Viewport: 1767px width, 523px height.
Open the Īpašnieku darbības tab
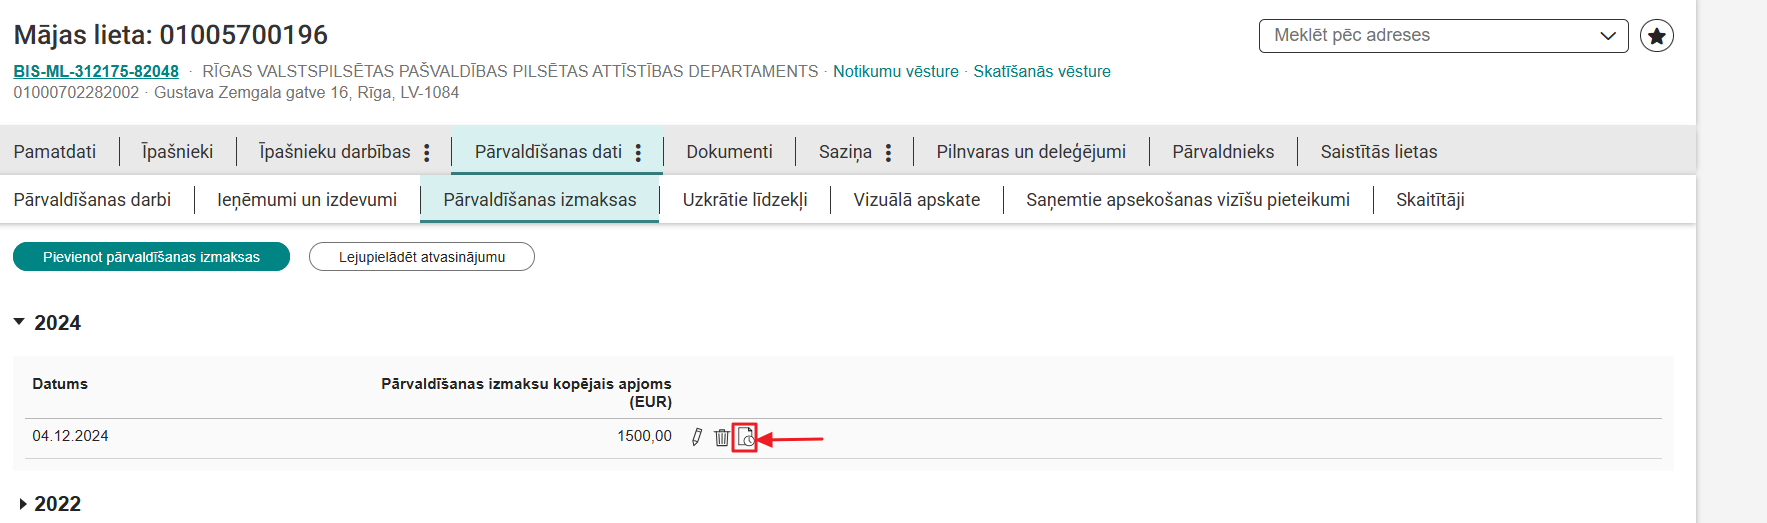(334, 152)
